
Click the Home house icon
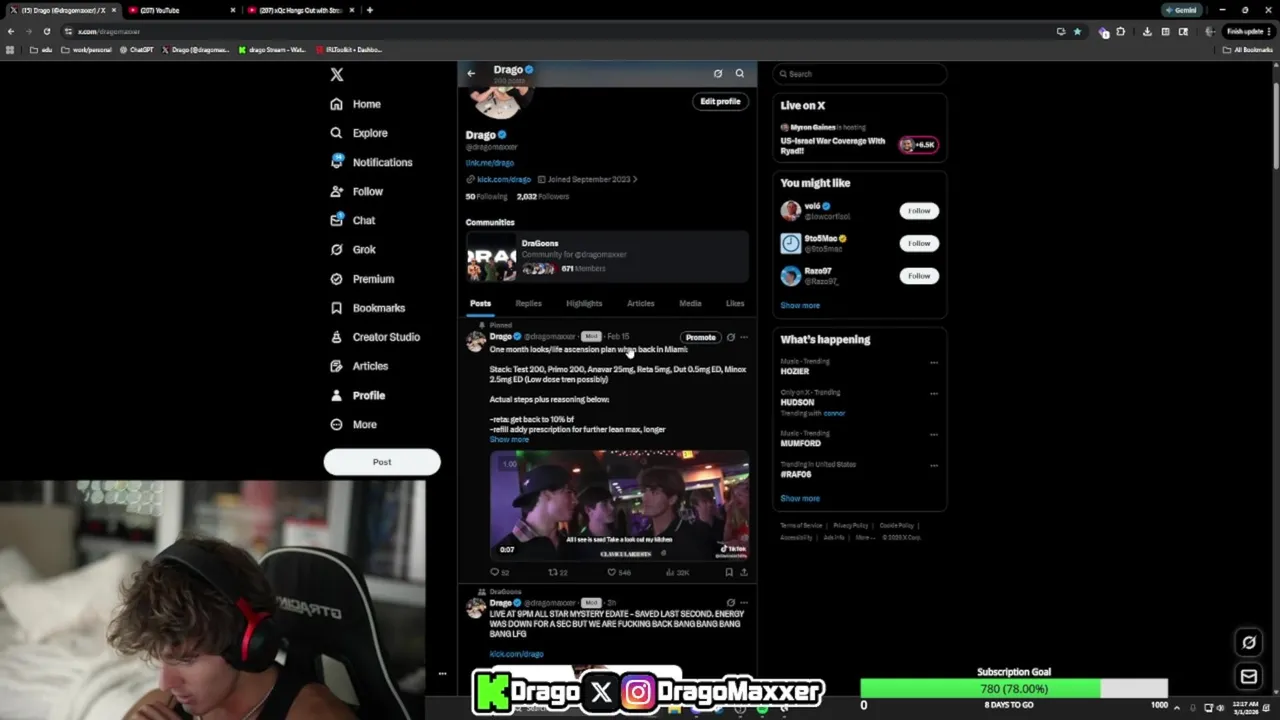pyautogui.click(x=336, y=104)
